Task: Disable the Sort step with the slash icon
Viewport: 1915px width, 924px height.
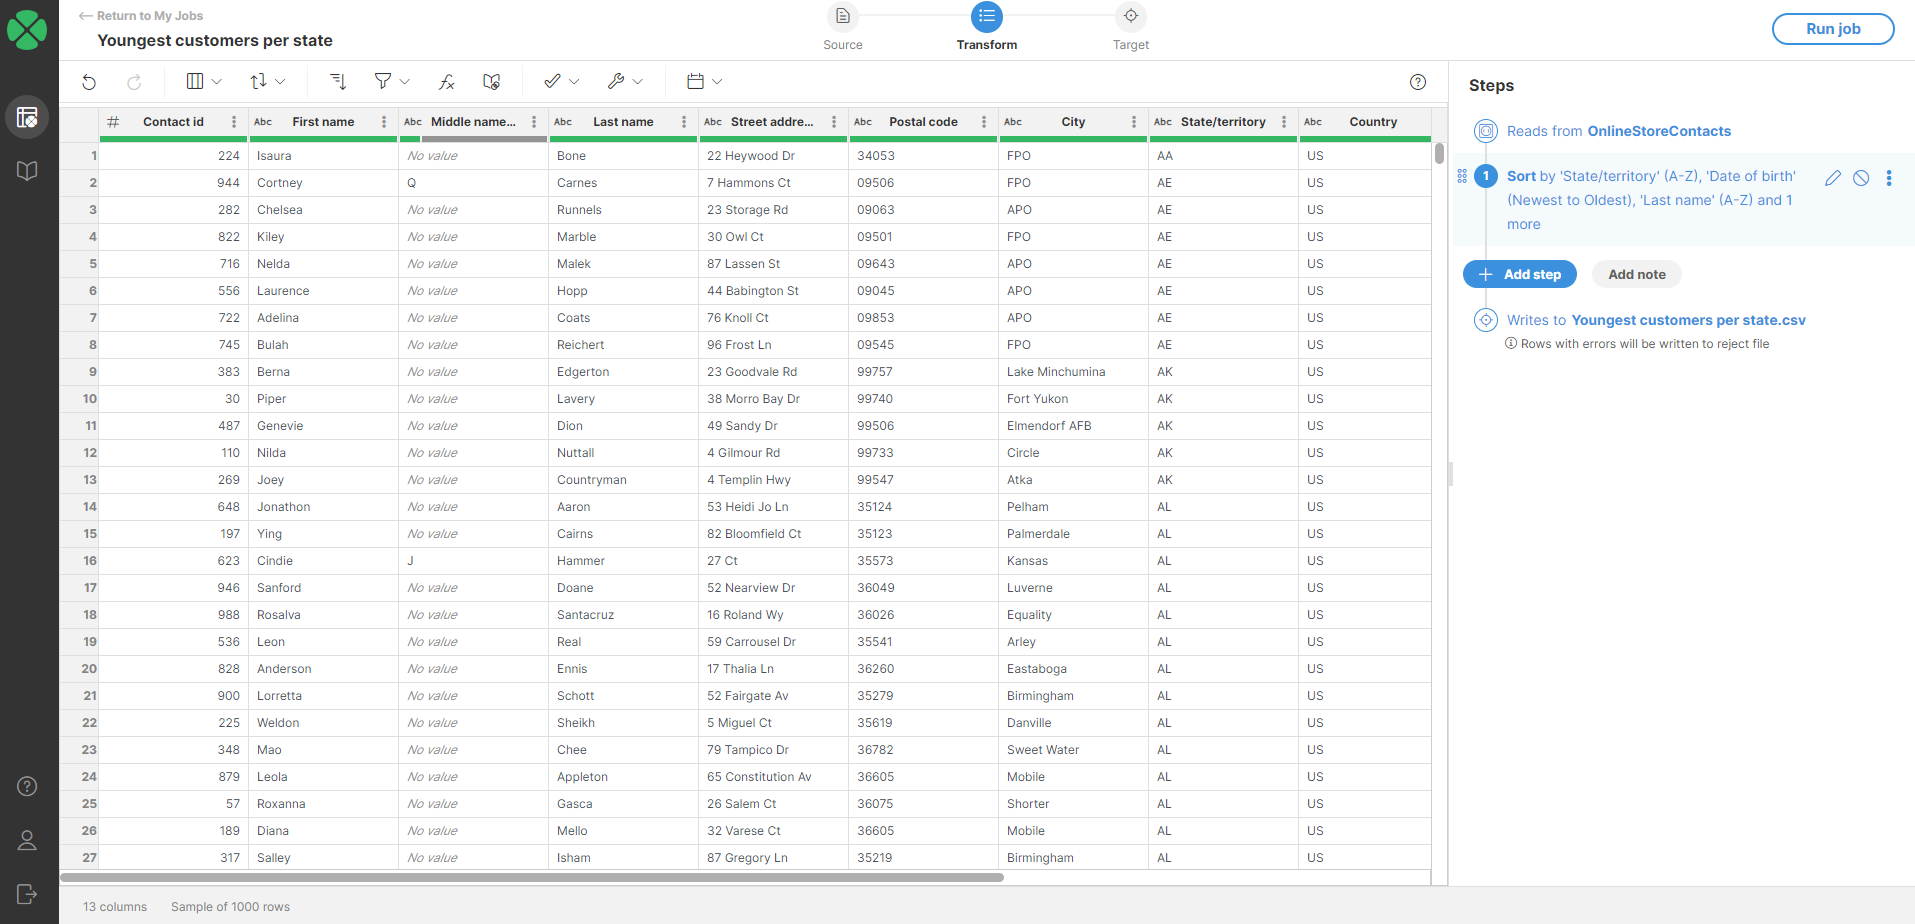Action: pyautogui.click(x=1861, y=177)
